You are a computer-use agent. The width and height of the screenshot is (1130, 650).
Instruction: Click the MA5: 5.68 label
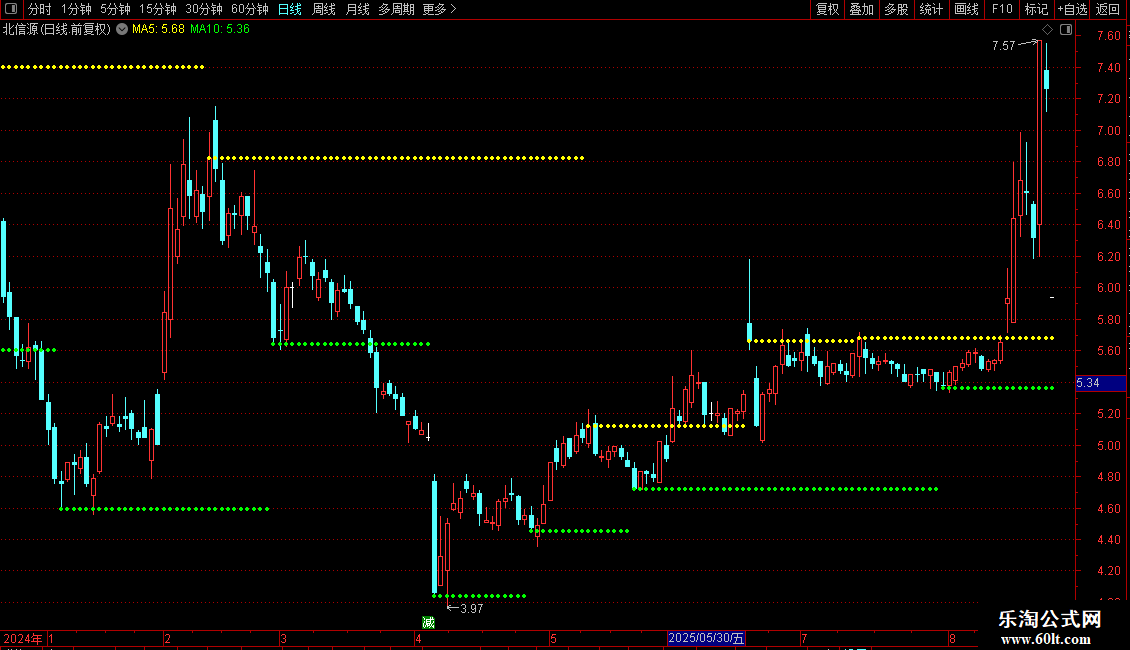pos(158,30)
